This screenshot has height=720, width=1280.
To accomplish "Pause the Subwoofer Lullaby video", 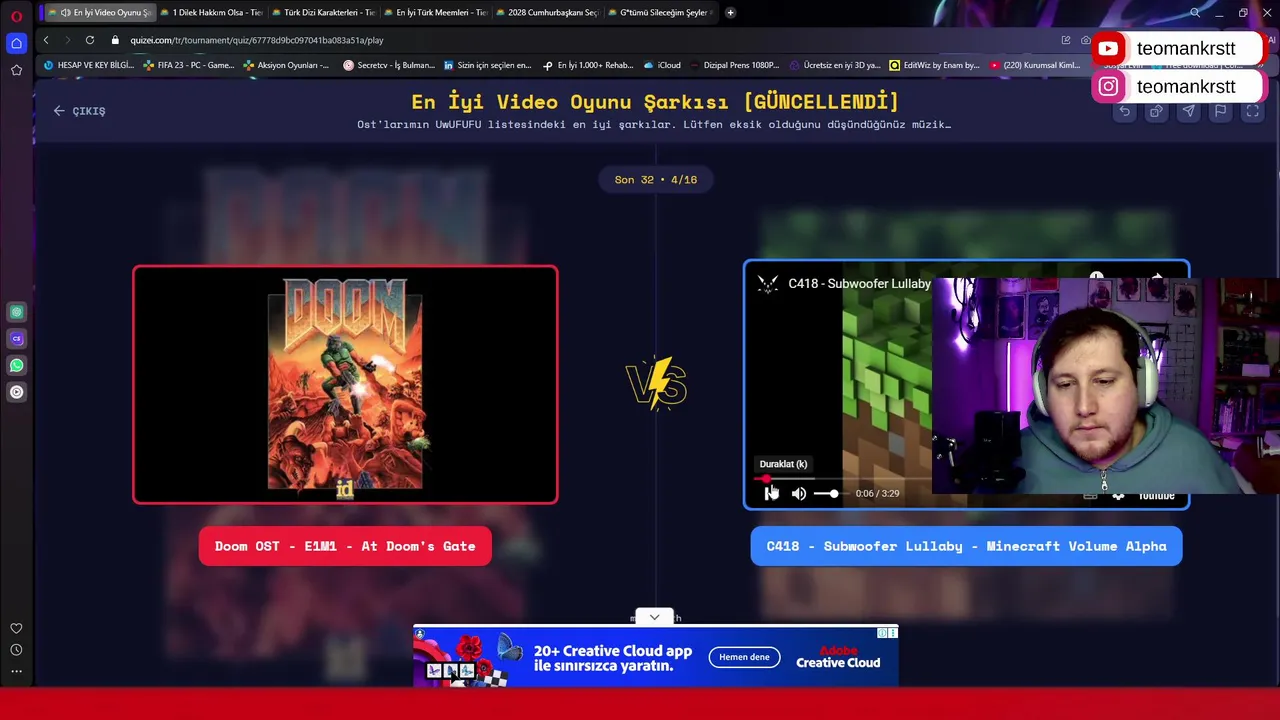I will [770, 493].
